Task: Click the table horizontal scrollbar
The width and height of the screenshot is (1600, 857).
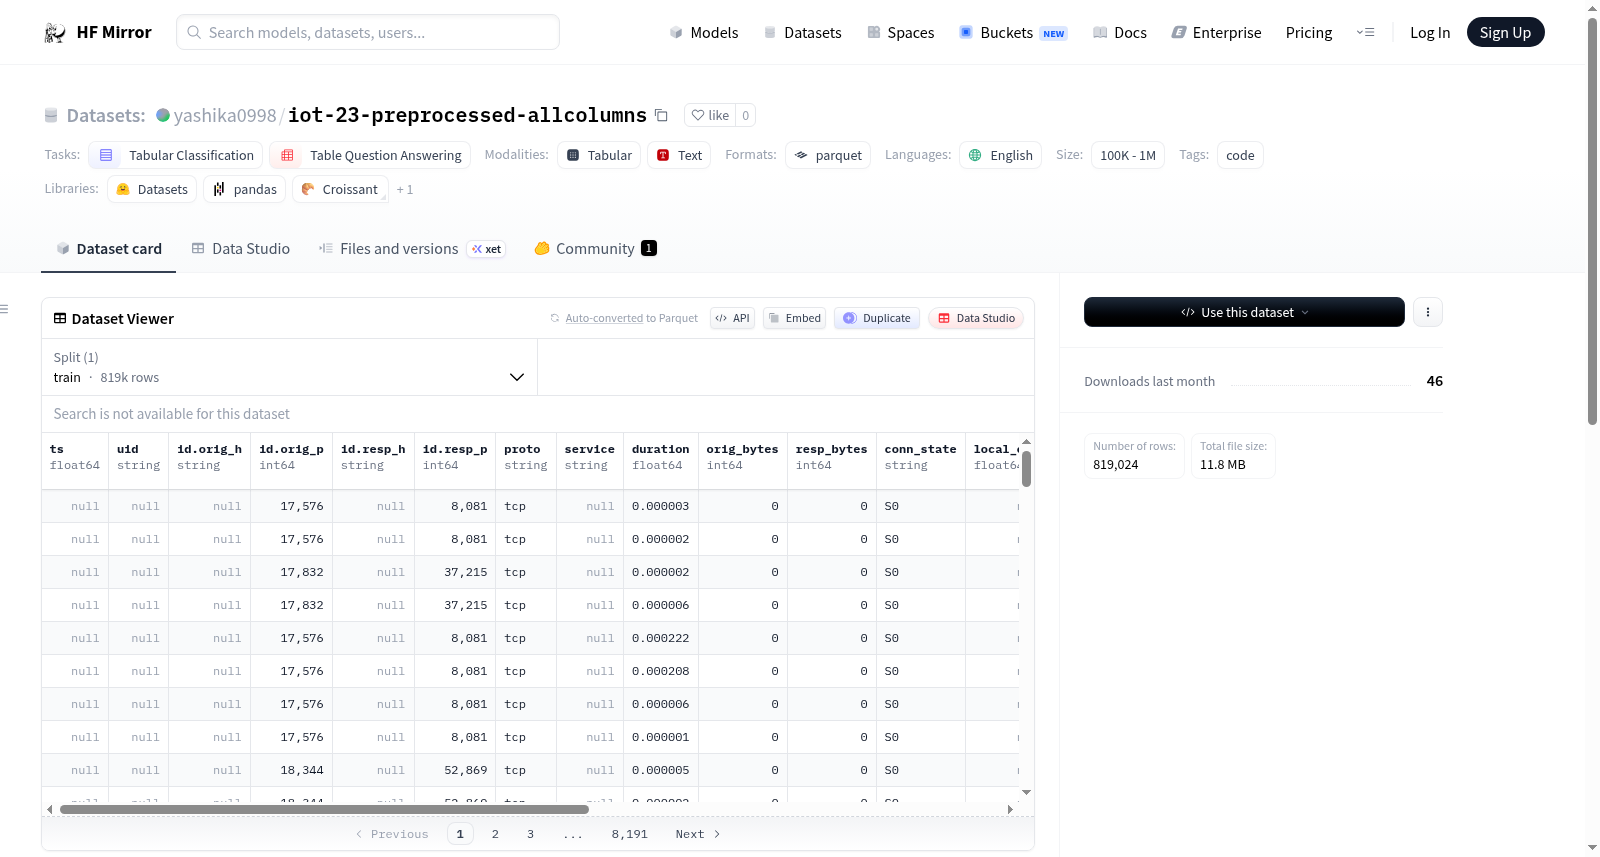Action: coord(324,809)
